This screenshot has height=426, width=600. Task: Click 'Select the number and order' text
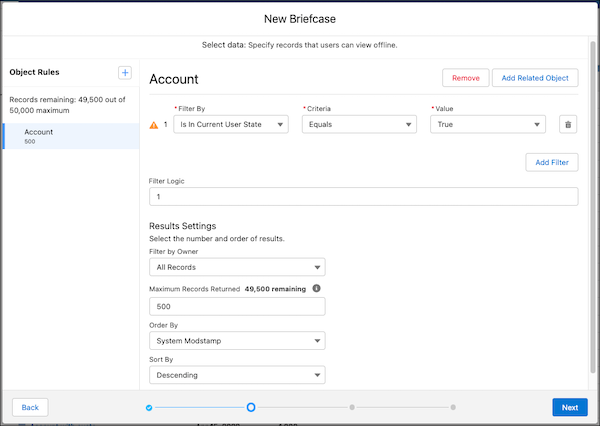pyautogui.click(x=217, y=238)
